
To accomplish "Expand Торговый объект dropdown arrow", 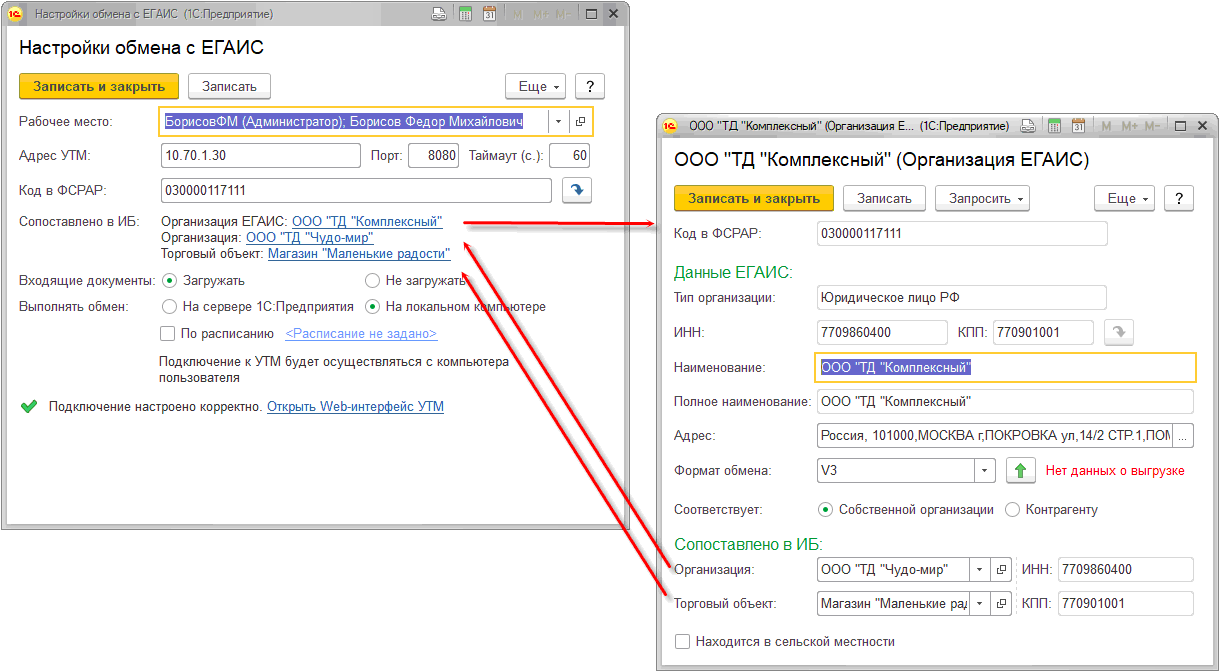I will (979, 604).
